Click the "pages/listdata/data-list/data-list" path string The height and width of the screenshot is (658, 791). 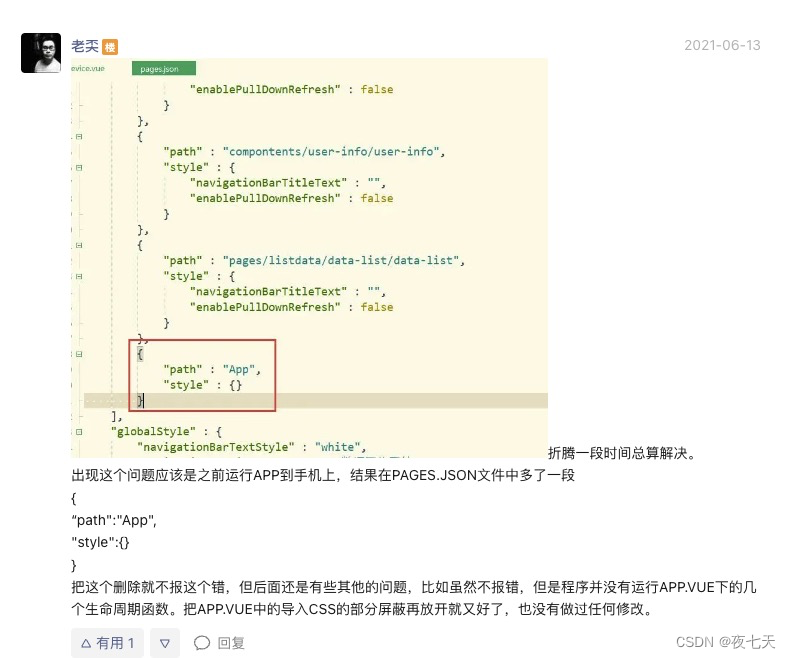342,260
